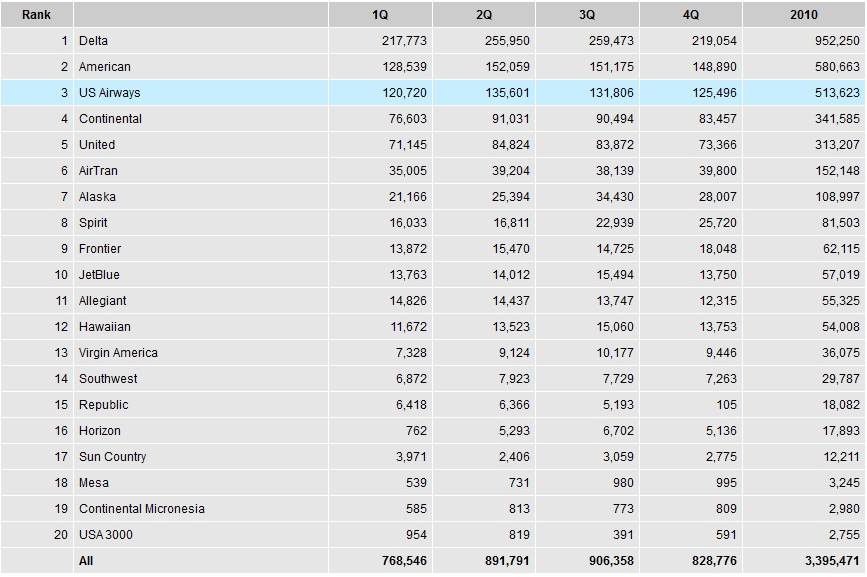Screen dimensions: 867x577
Task: Click the Virgin America name cell
Action: tap(201, 353)
